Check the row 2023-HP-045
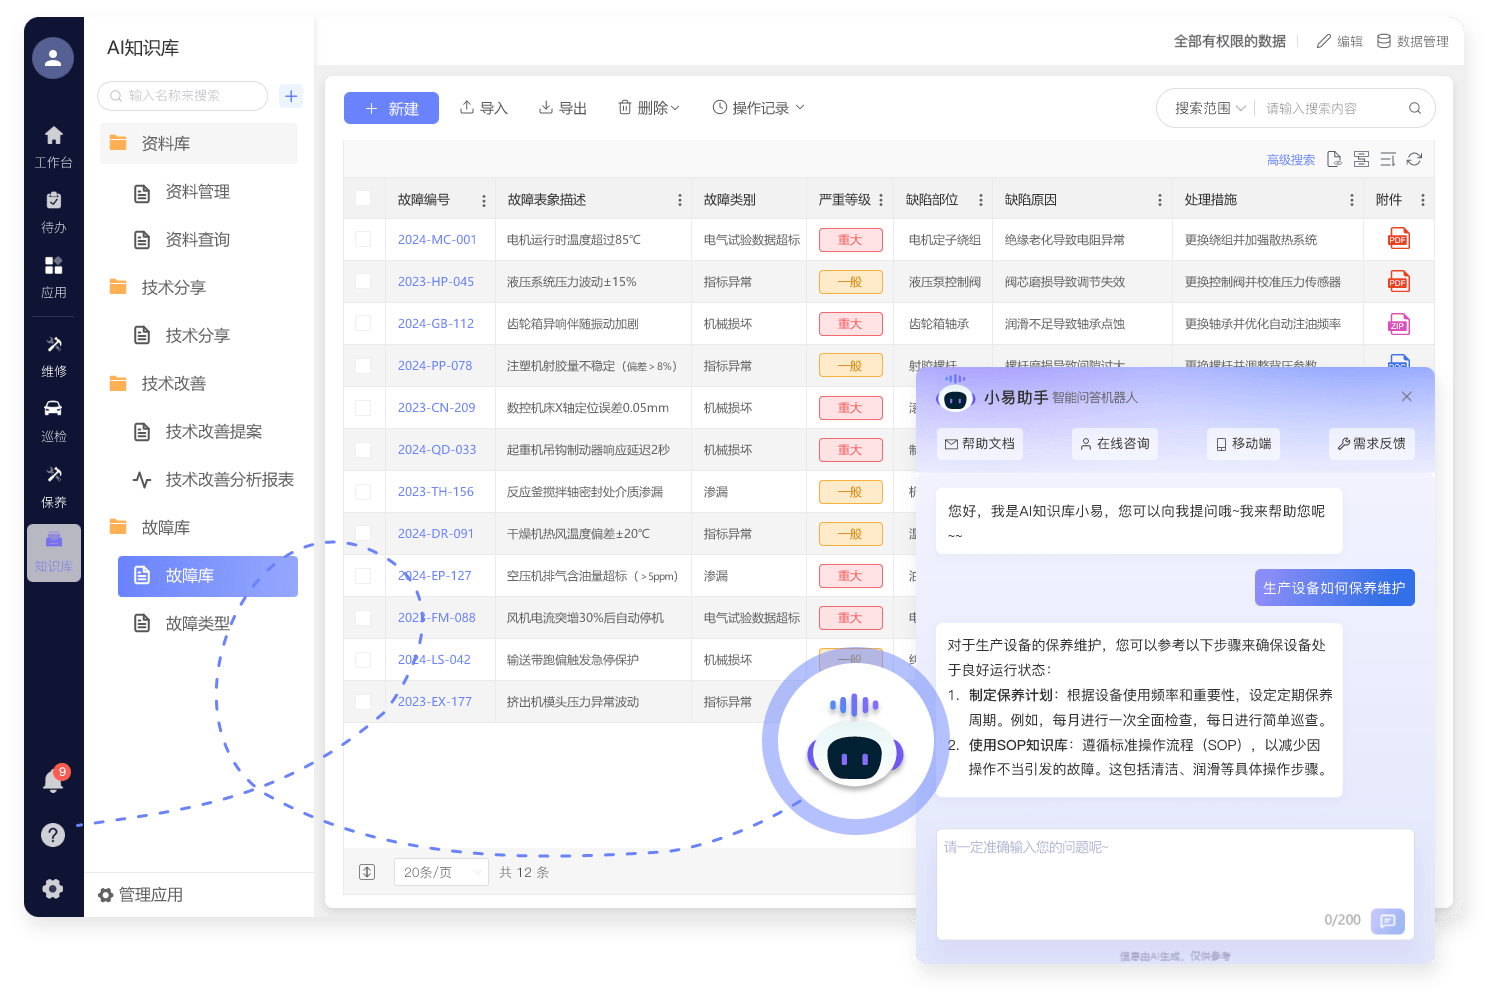1494x1001 pixels. click(363, 281)
